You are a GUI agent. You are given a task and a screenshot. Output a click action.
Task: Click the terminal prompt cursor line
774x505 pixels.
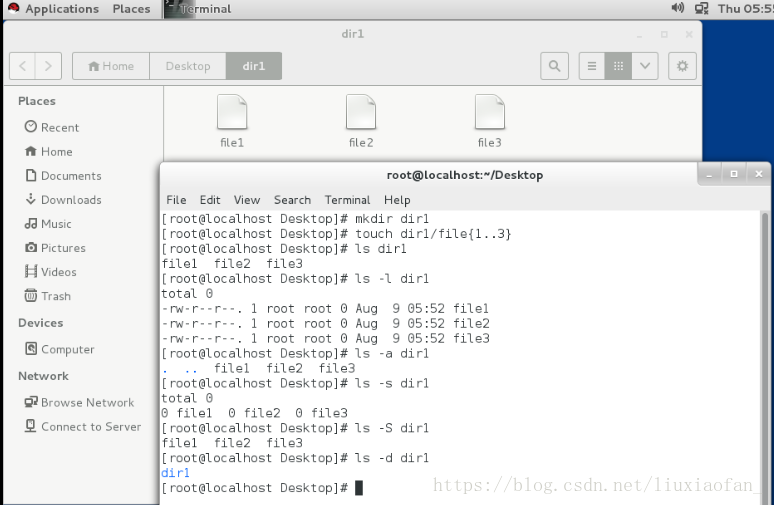coord(262,488)
